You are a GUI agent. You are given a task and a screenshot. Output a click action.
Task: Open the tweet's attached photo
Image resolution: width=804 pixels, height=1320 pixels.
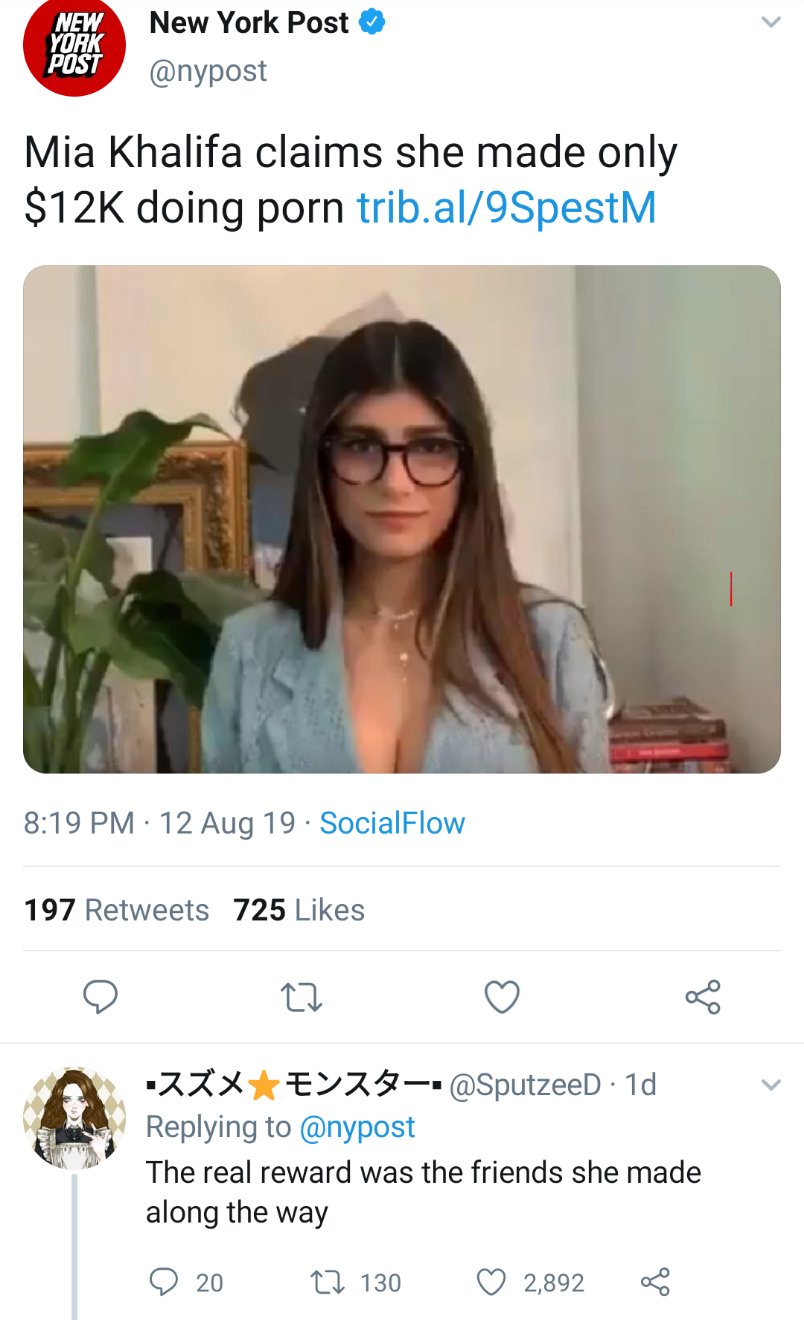click(x=401, y=519)
